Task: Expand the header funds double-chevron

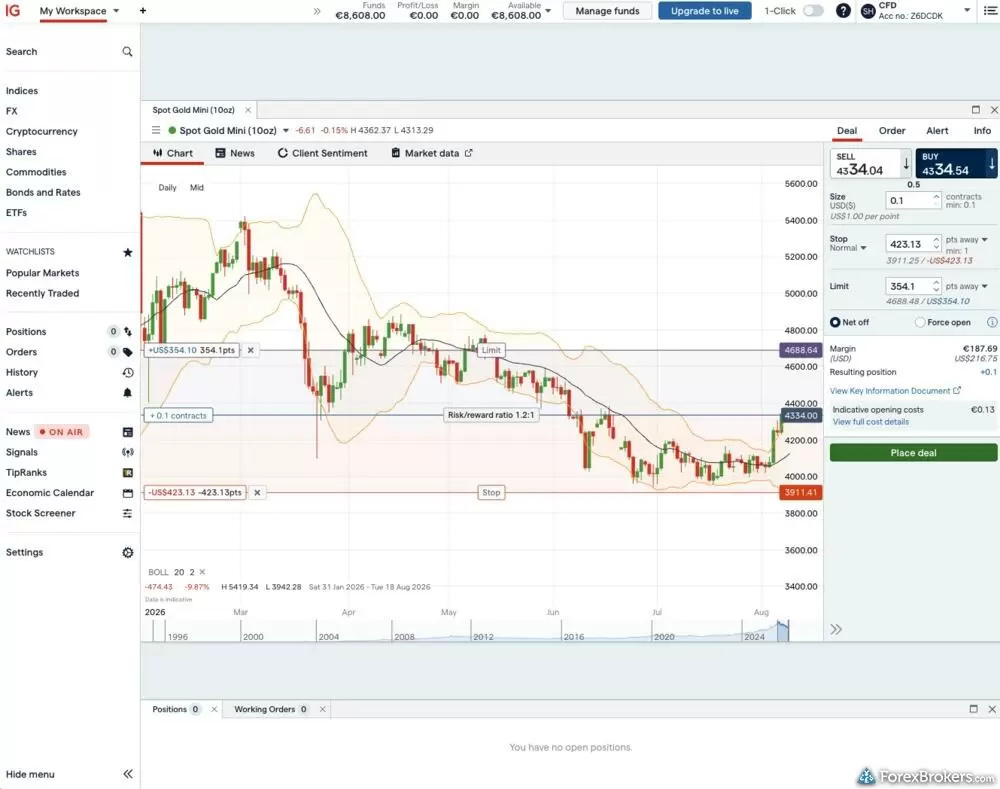Action: [x=317, y=11]
